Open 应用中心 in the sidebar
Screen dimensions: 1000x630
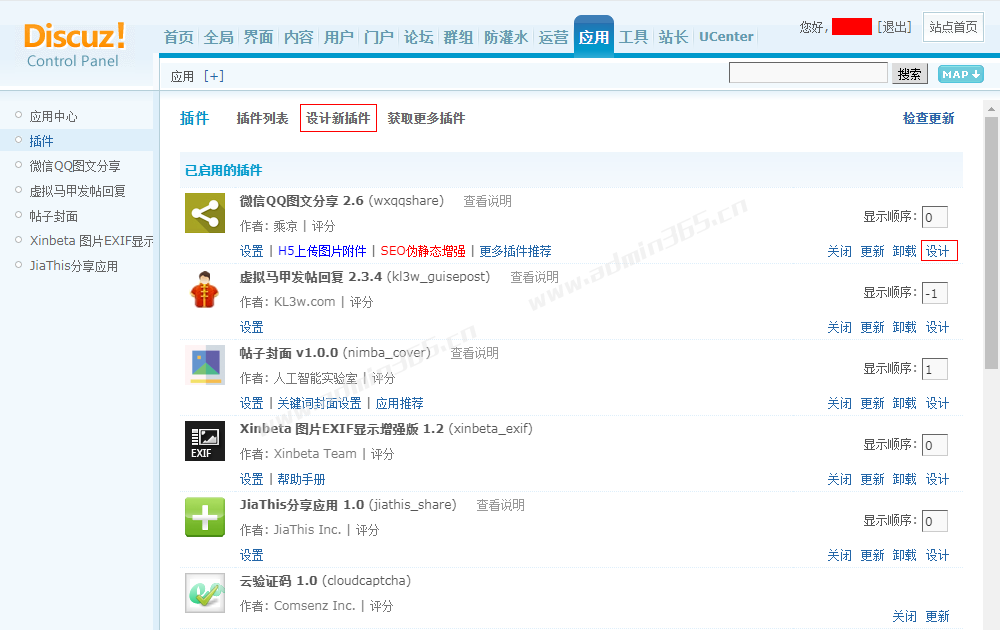[54, 116]
